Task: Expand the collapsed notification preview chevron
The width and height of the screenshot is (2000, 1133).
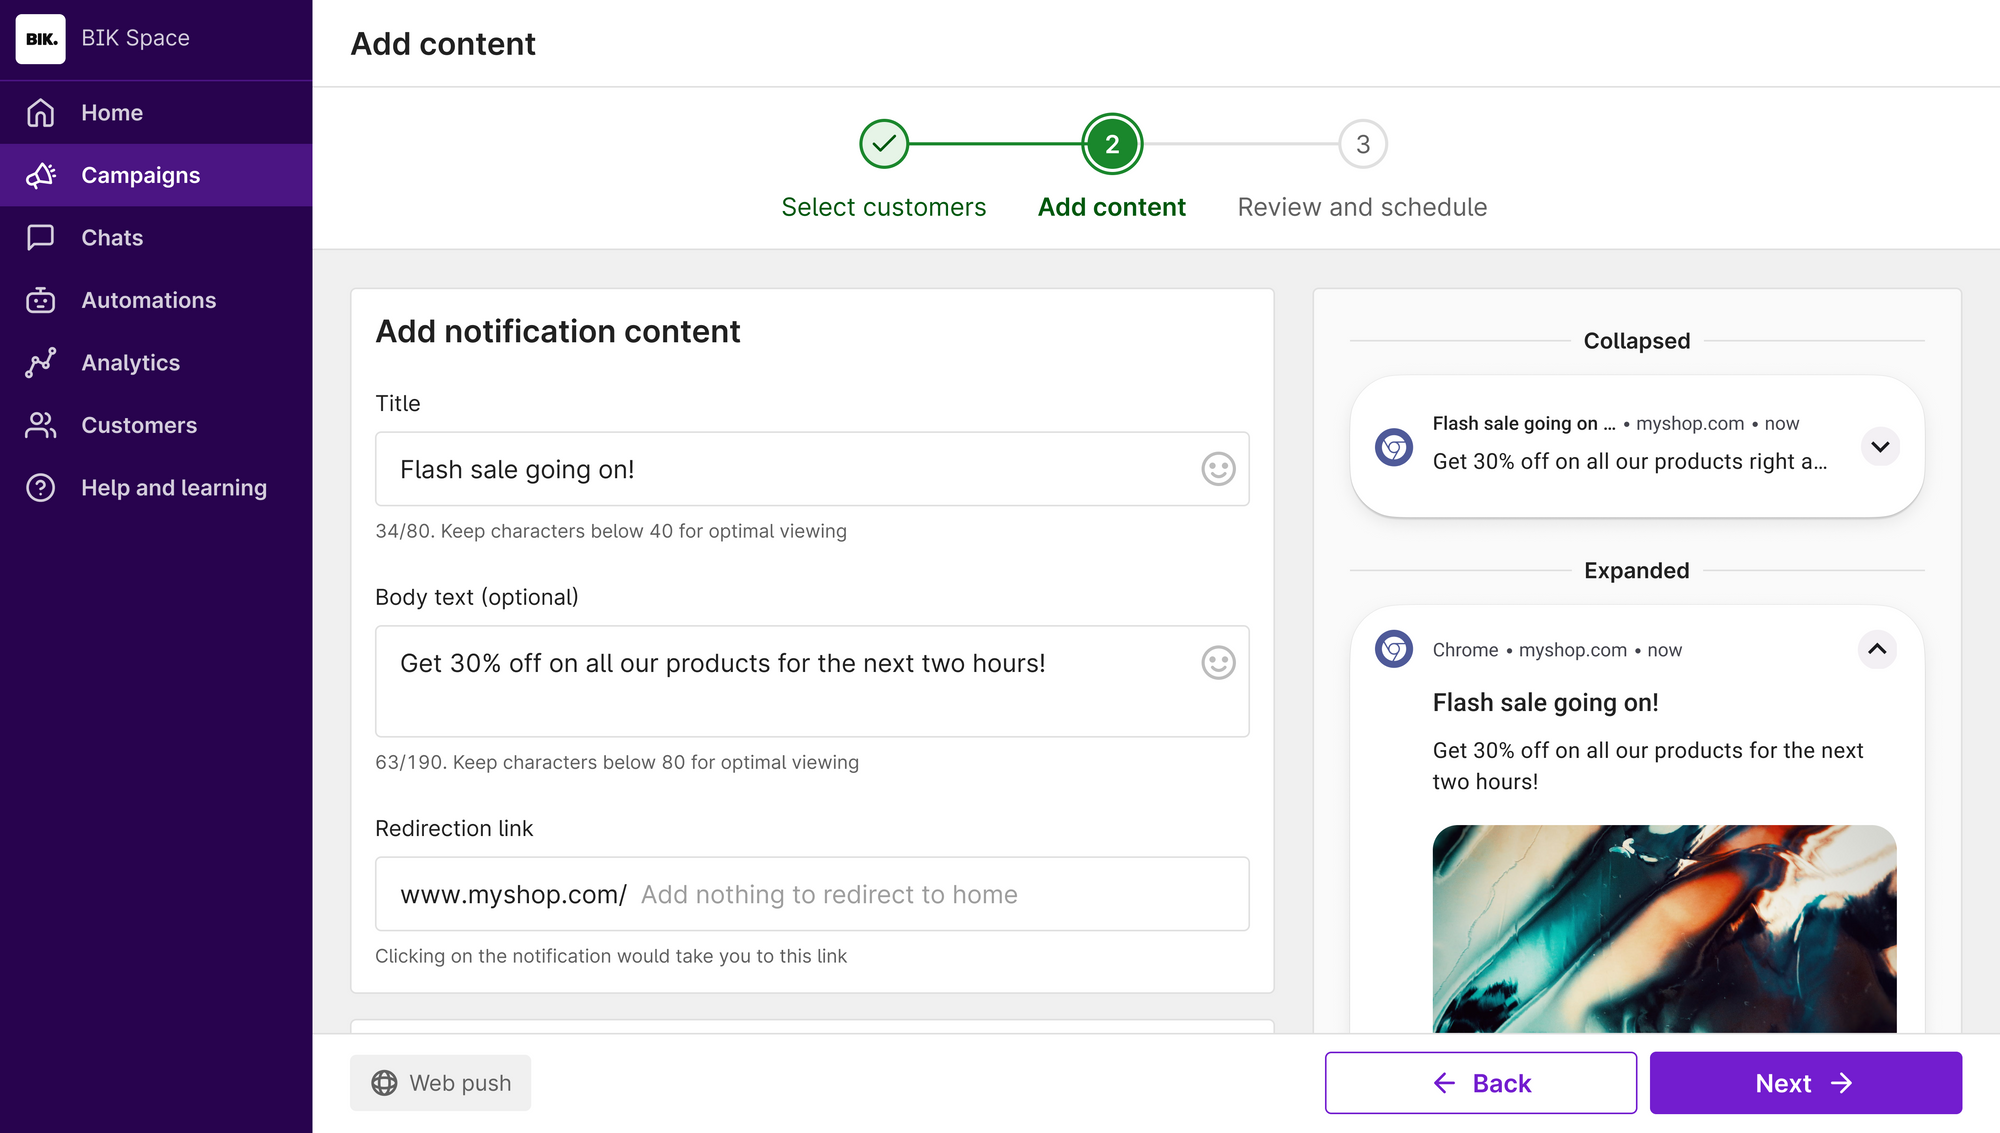Action: (x=1880, y=447)
